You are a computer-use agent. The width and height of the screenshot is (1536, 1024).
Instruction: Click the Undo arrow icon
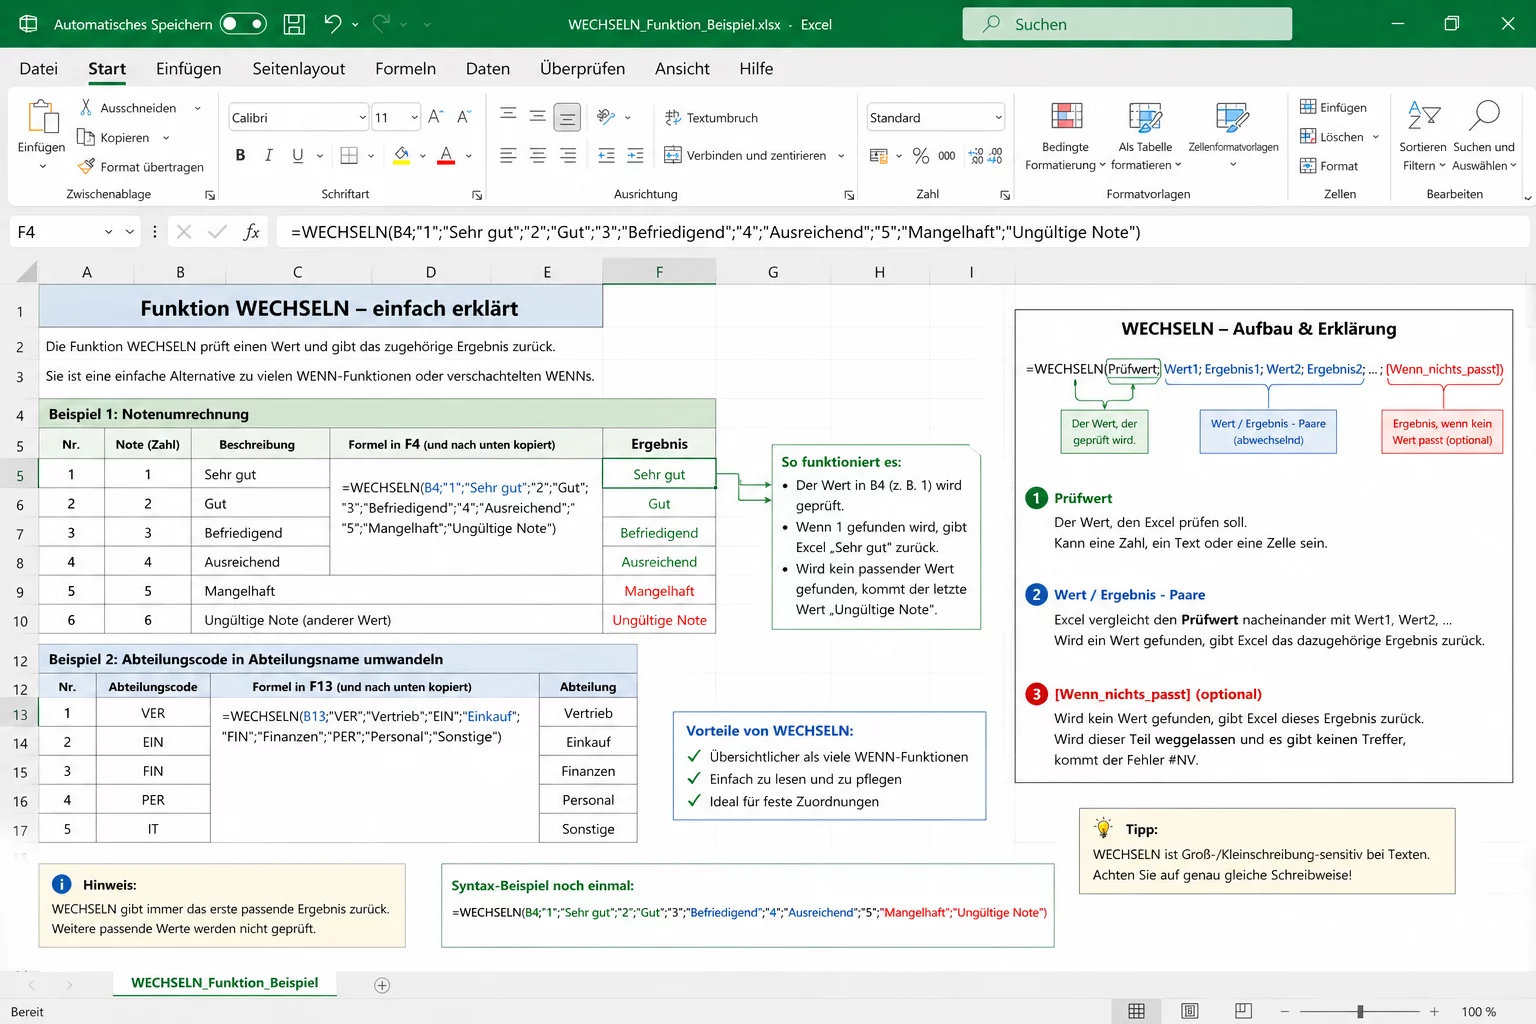tap(333, 24)
